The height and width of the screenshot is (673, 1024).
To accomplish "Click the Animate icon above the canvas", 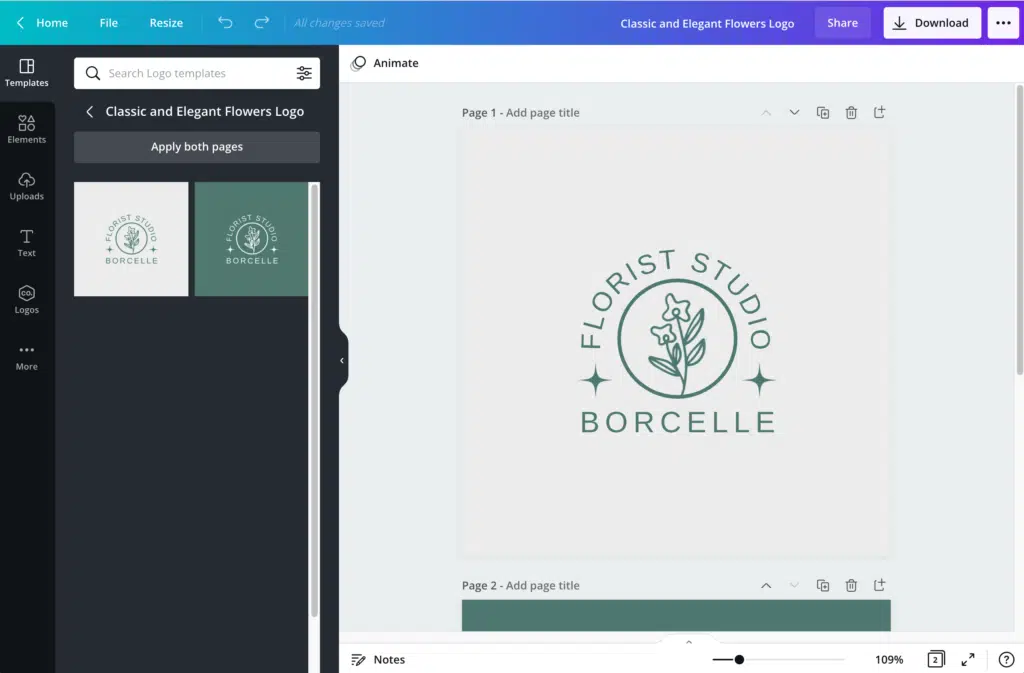I will [x=358, y=62].
